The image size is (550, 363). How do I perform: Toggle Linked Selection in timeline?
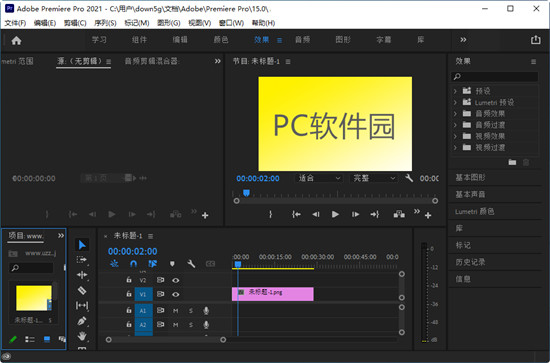point(152,264)
